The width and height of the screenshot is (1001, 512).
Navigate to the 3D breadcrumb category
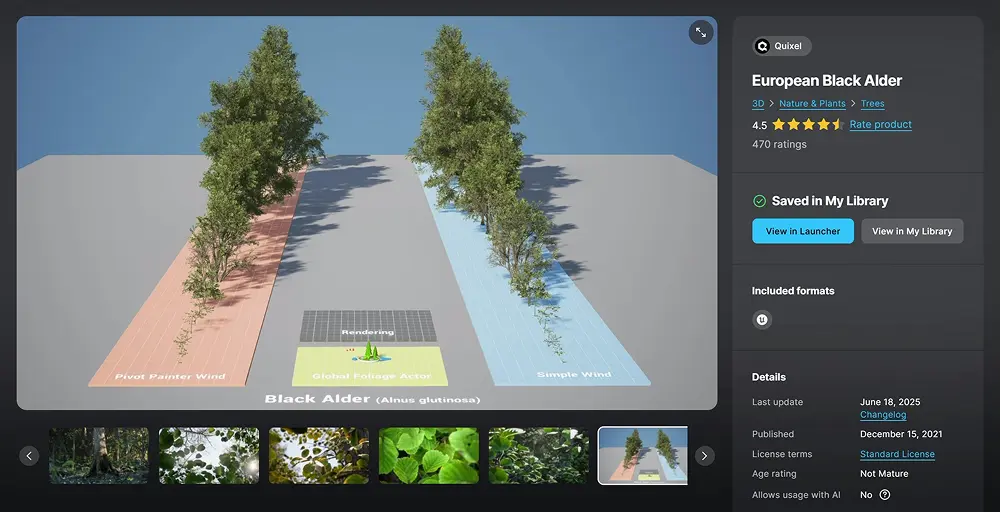757,104
